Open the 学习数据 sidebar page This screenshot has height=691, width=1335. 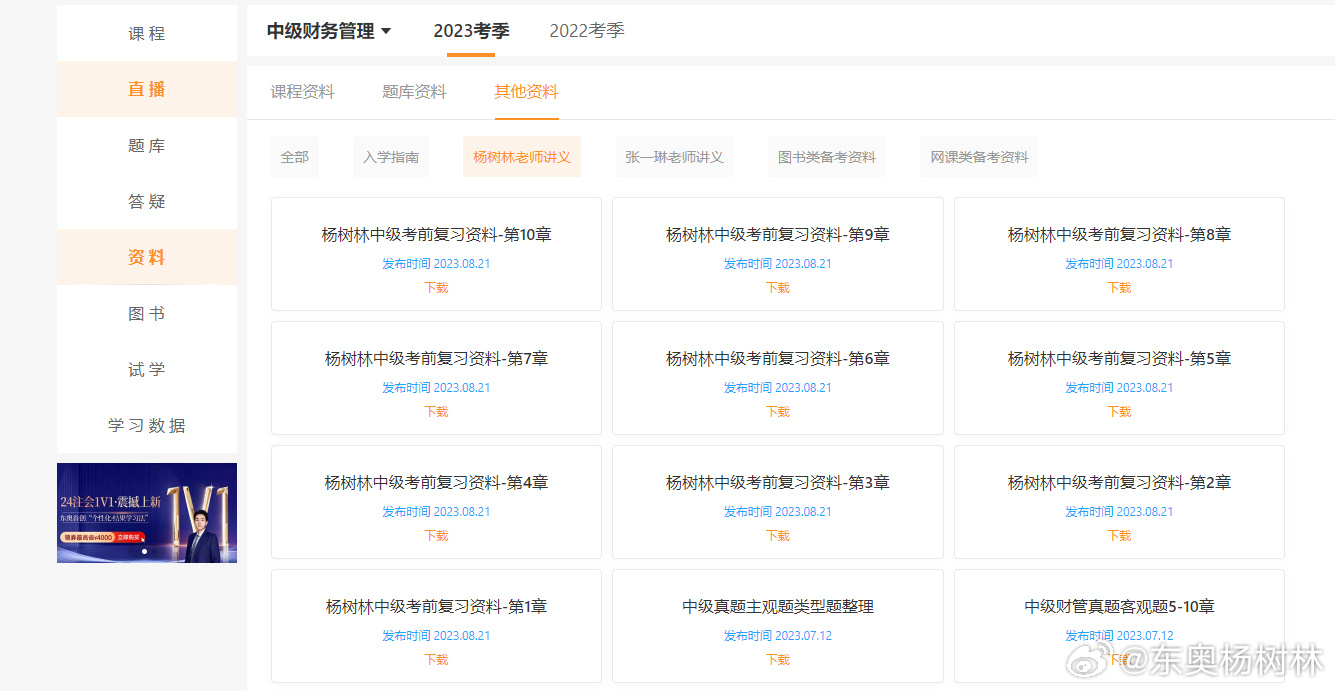pos(146,425)
